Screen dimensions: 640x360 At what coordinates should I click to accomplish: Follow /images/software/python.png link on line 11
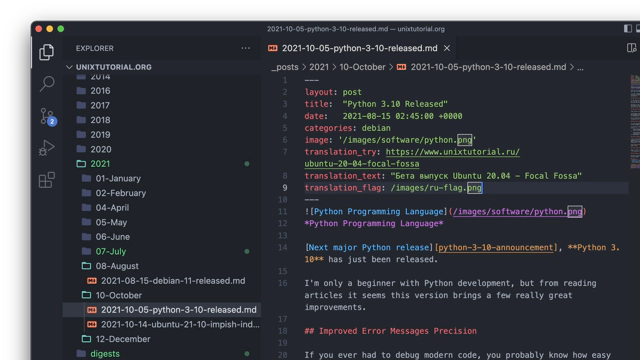518,211
